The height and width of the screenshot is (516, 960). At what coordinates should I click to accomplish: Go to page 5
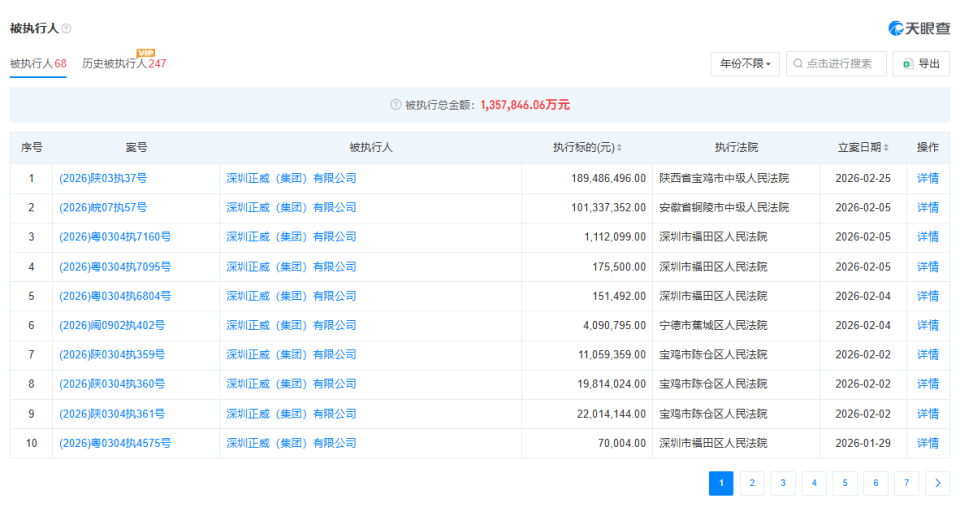coord(845,483)
